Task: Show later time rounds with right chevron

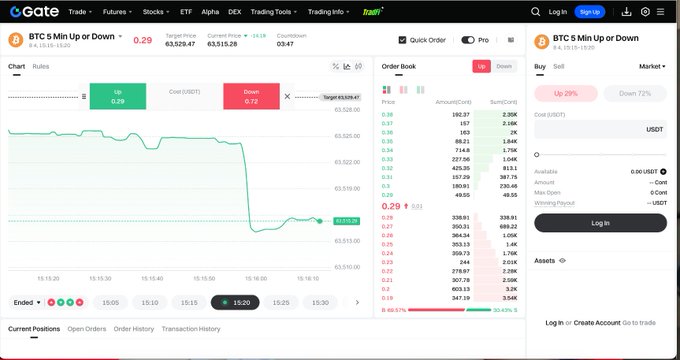Action: point(357,302)
